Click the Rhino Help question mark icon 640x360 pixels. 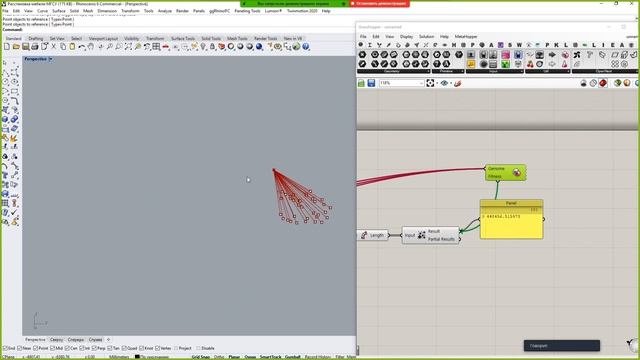coord(306,47)
